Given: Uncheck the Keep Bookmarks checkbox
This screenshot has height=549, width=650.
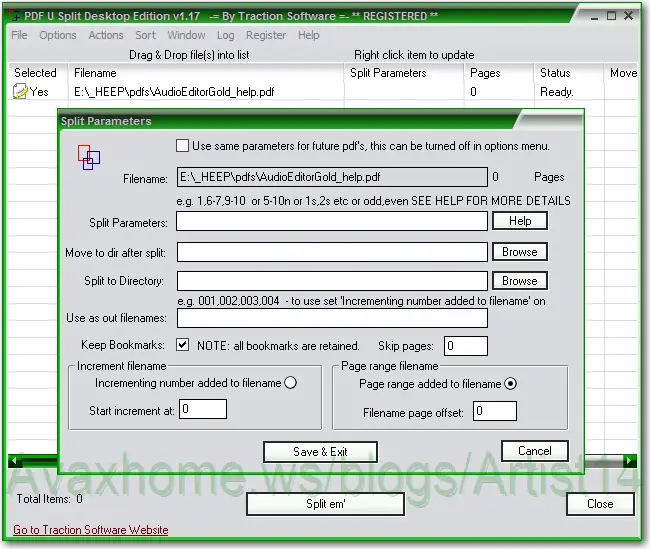Looking at the screenshot, I should click(x=182, y=345).
